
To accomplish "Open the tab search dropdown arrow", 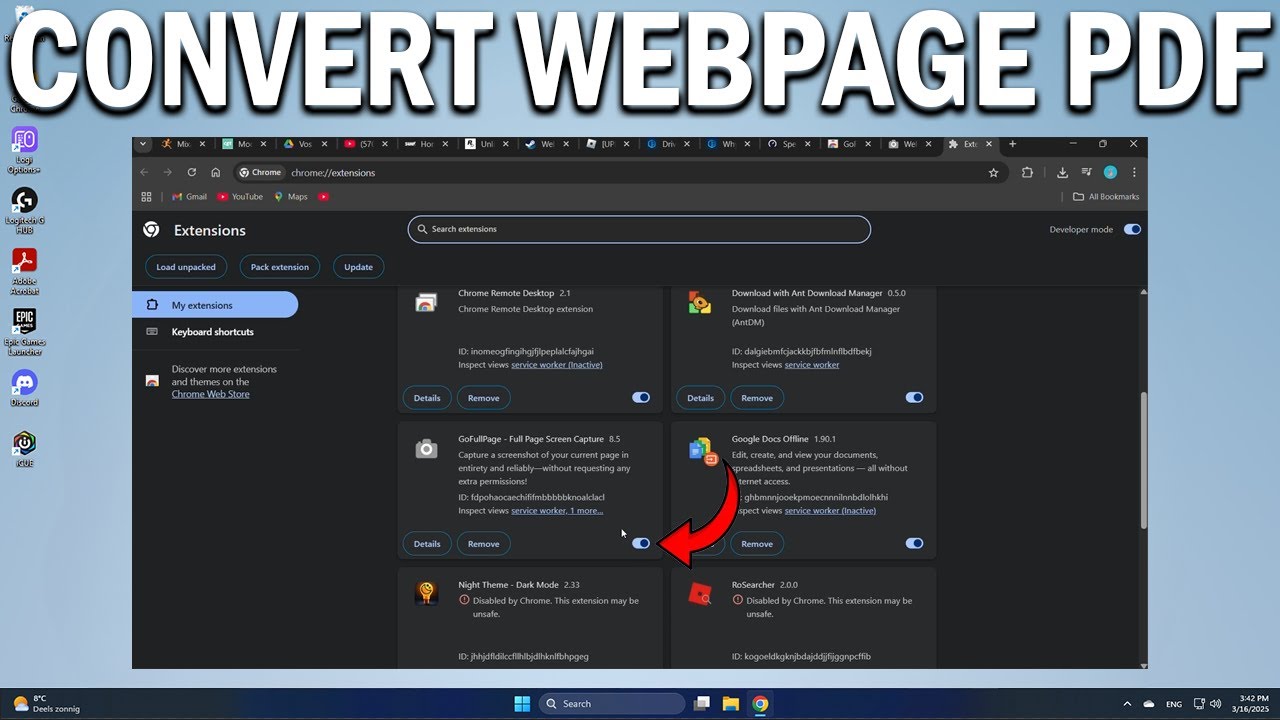I will pyautogui.click(x=143, y=144).
